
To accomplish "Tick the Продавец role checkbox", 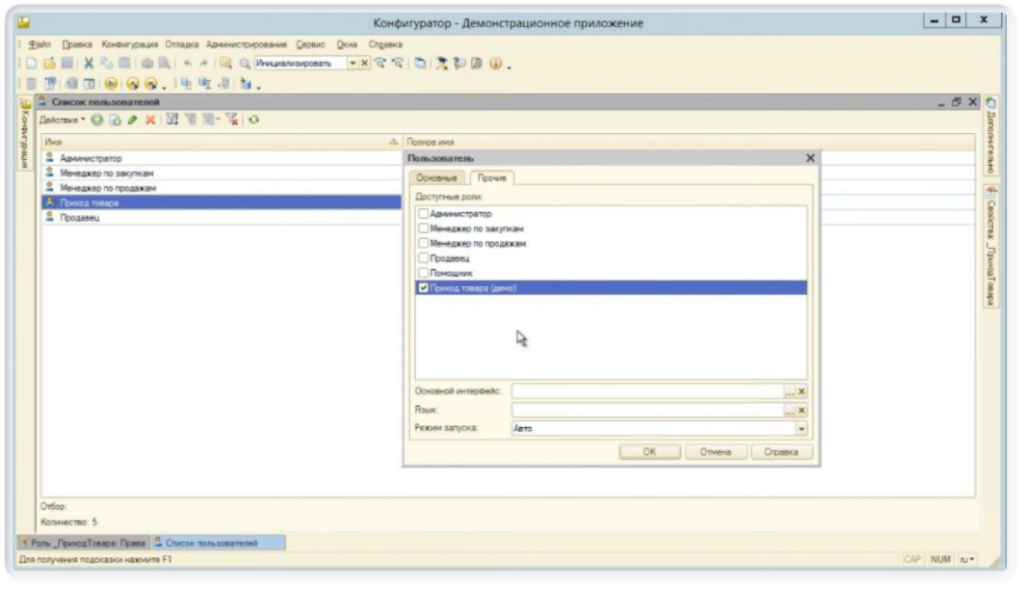I will (x=424, y=258).
